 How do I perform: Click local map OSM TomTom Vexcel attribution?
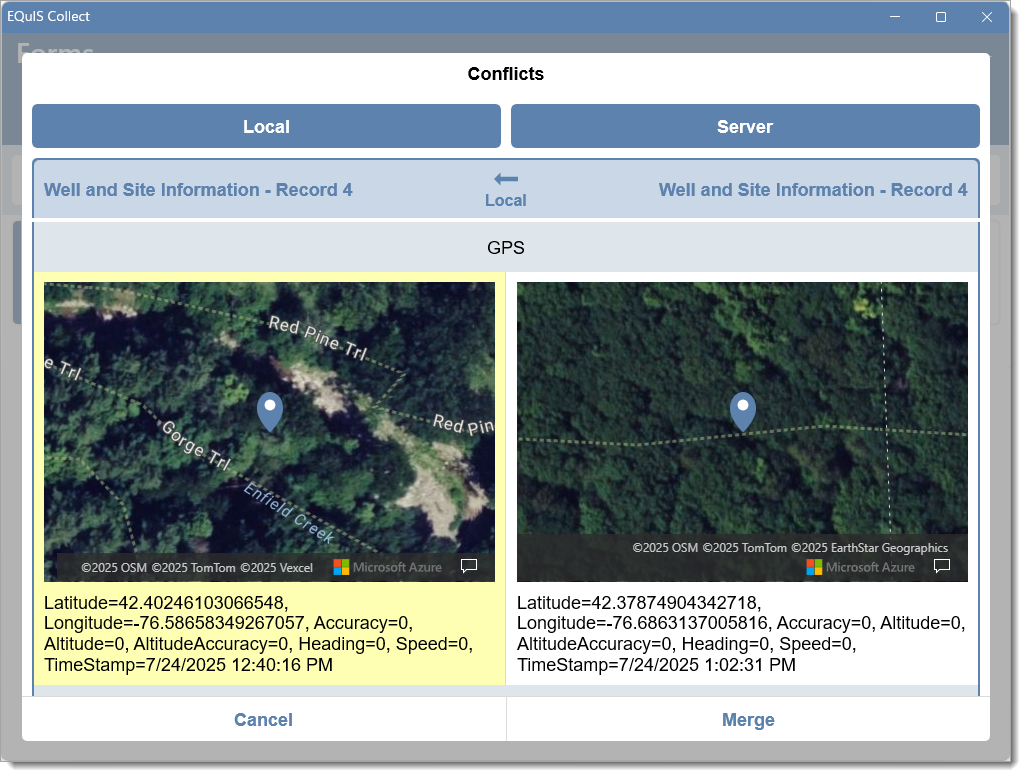click(197, 568)
